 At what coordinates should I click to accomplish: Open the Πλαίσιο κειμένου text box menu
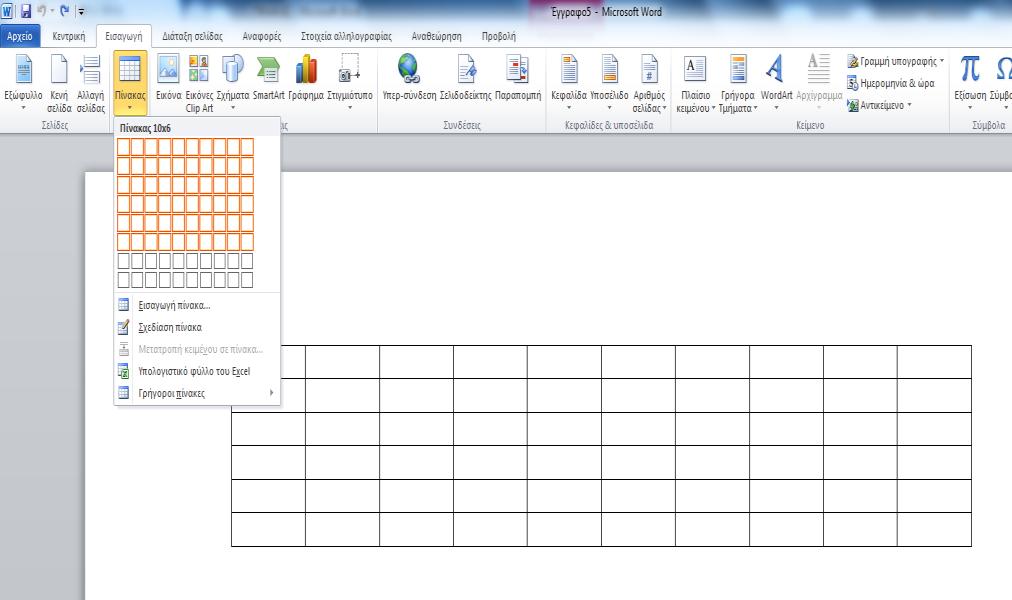[x=695, y=83]
